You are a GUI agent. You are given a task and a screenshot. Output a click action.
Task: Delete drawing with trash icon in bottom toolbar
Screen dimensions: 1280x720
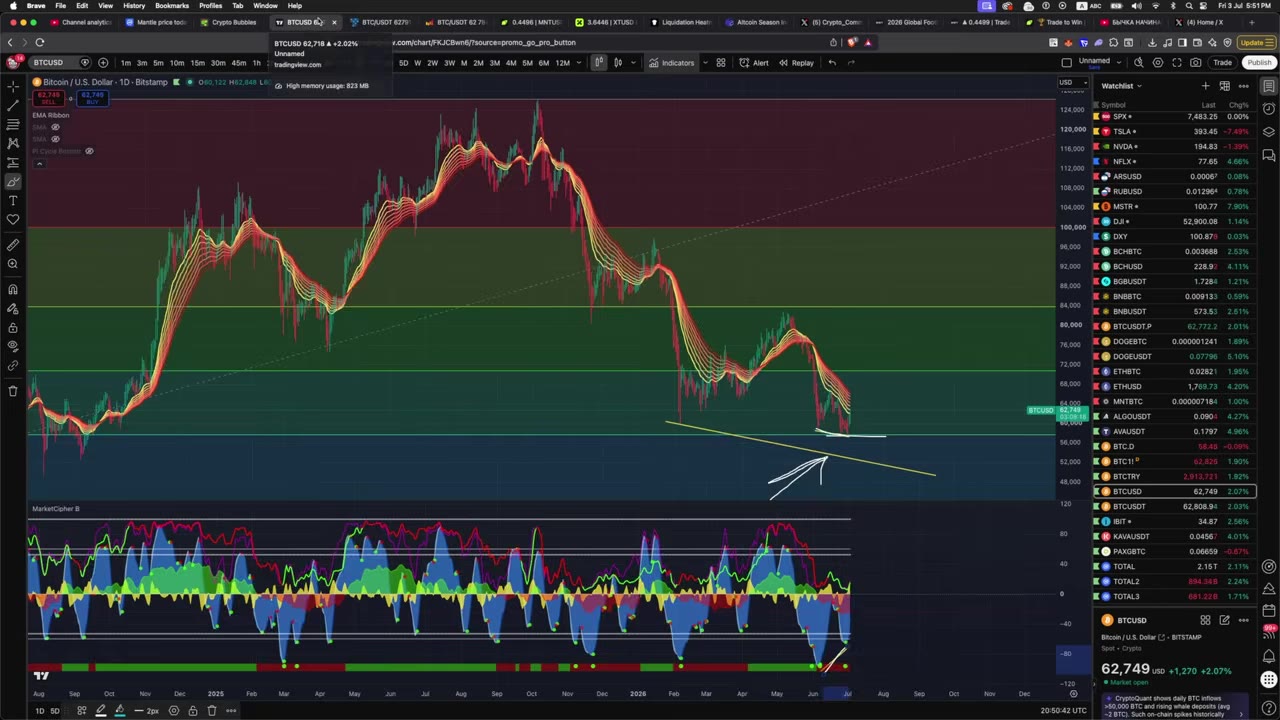click(212, 710)
